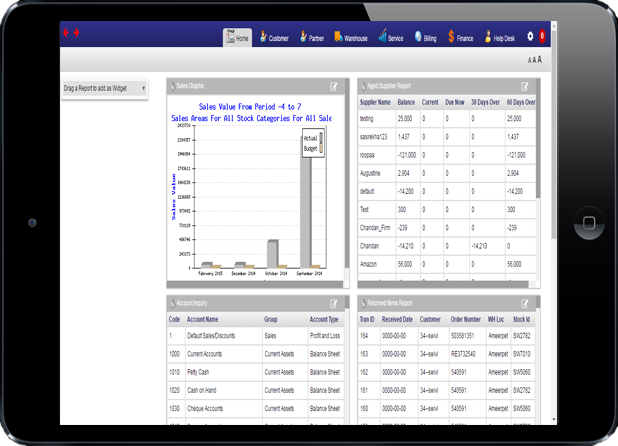Click the edit icon on Sales Graphs widget
The width and height of the screenshot is (618, 446).
(x=334, y=87)
